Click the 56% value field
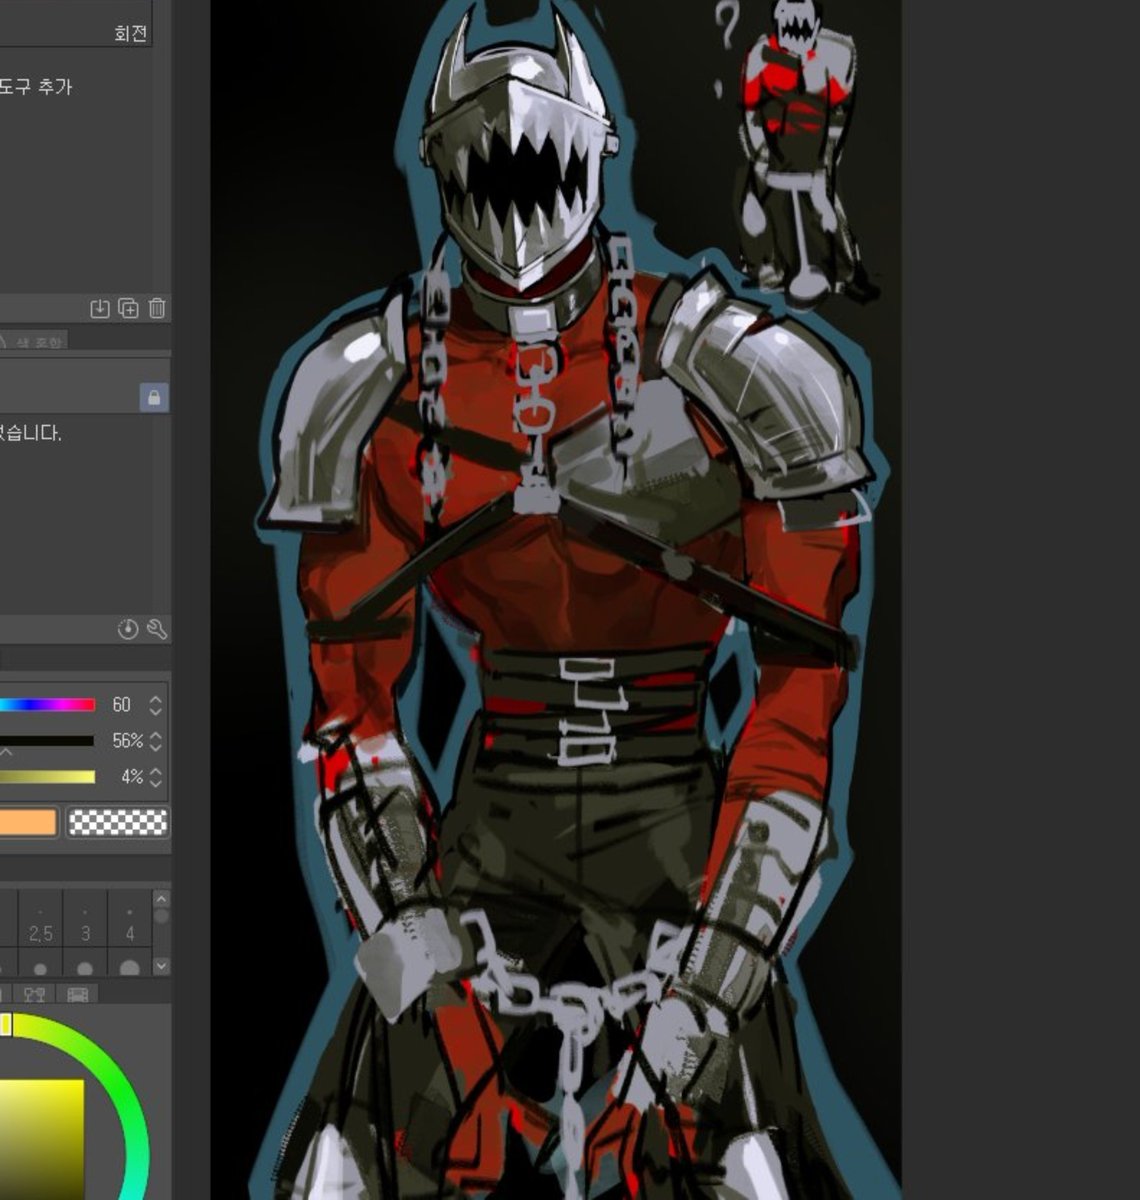 [x=126, y=741]
